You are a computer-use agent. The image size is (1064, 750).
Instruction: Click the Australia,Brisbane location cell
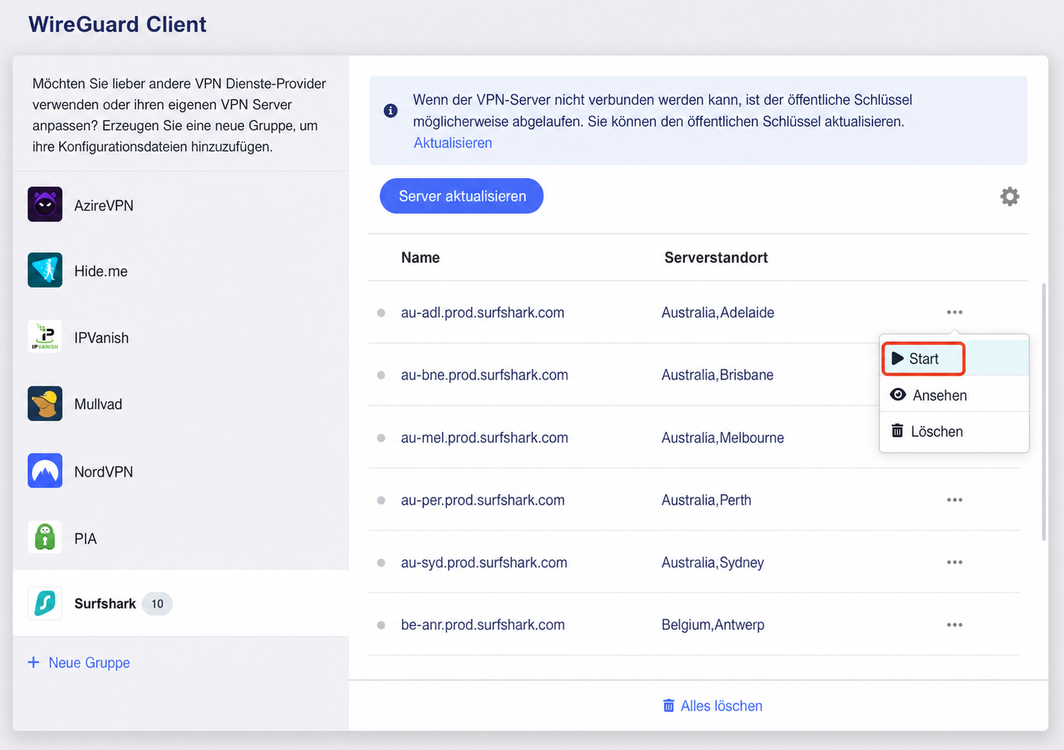pos(717,375)
